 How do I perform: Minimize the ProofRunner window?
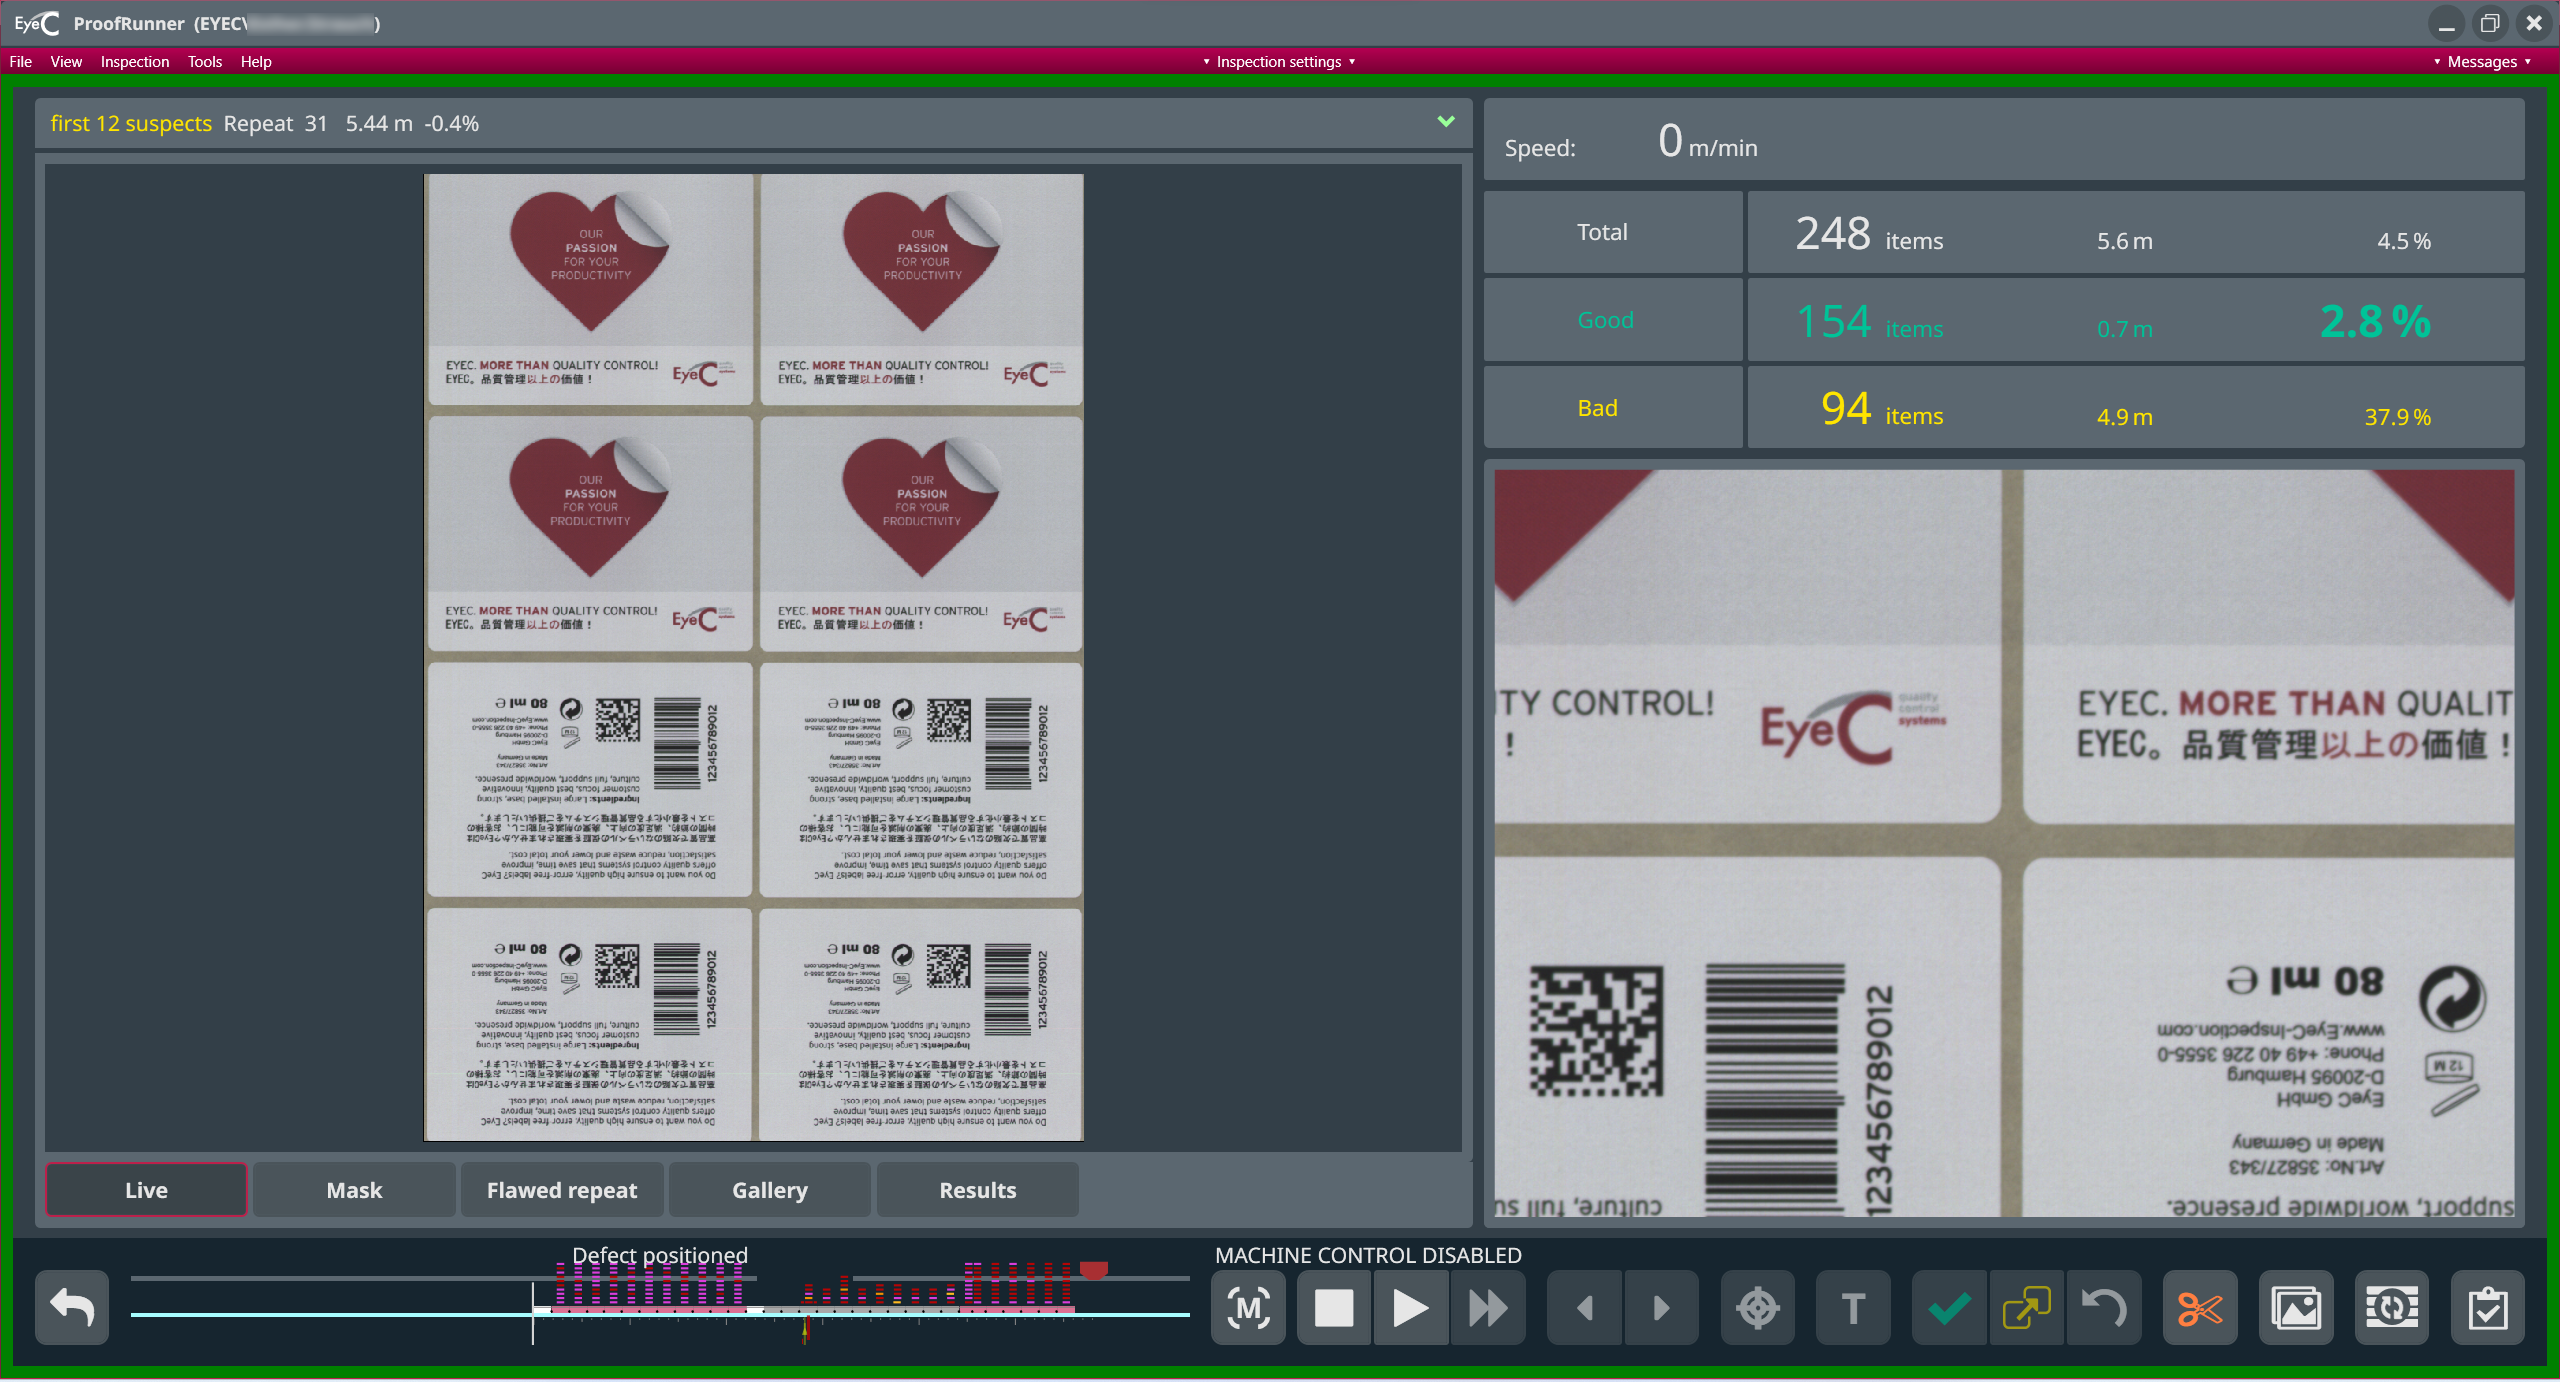2446,23
